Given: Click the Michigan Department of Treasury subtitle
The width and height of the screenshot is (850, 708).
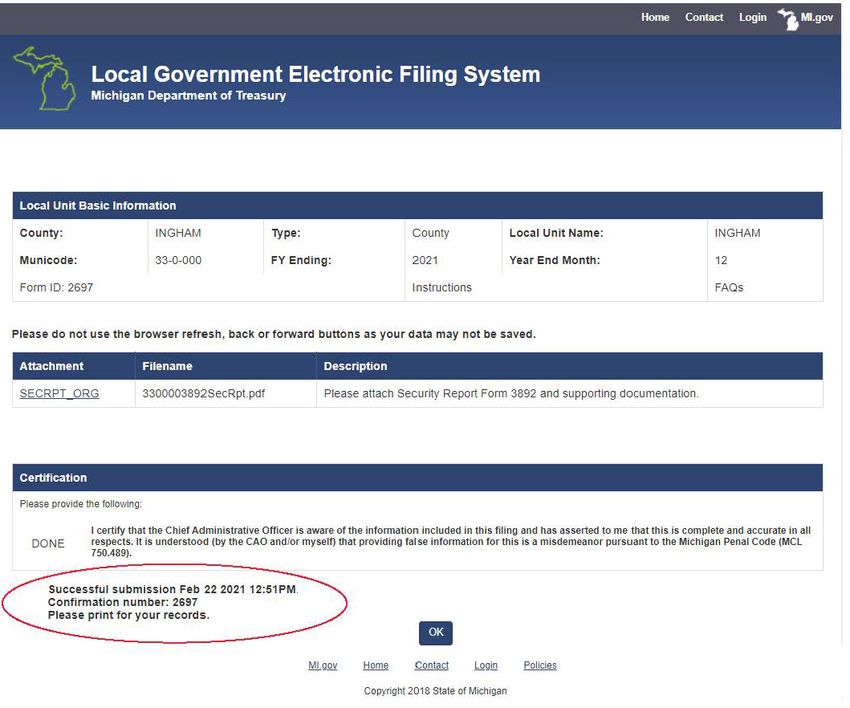Looking at the screenshot, I should coord(188,96).
